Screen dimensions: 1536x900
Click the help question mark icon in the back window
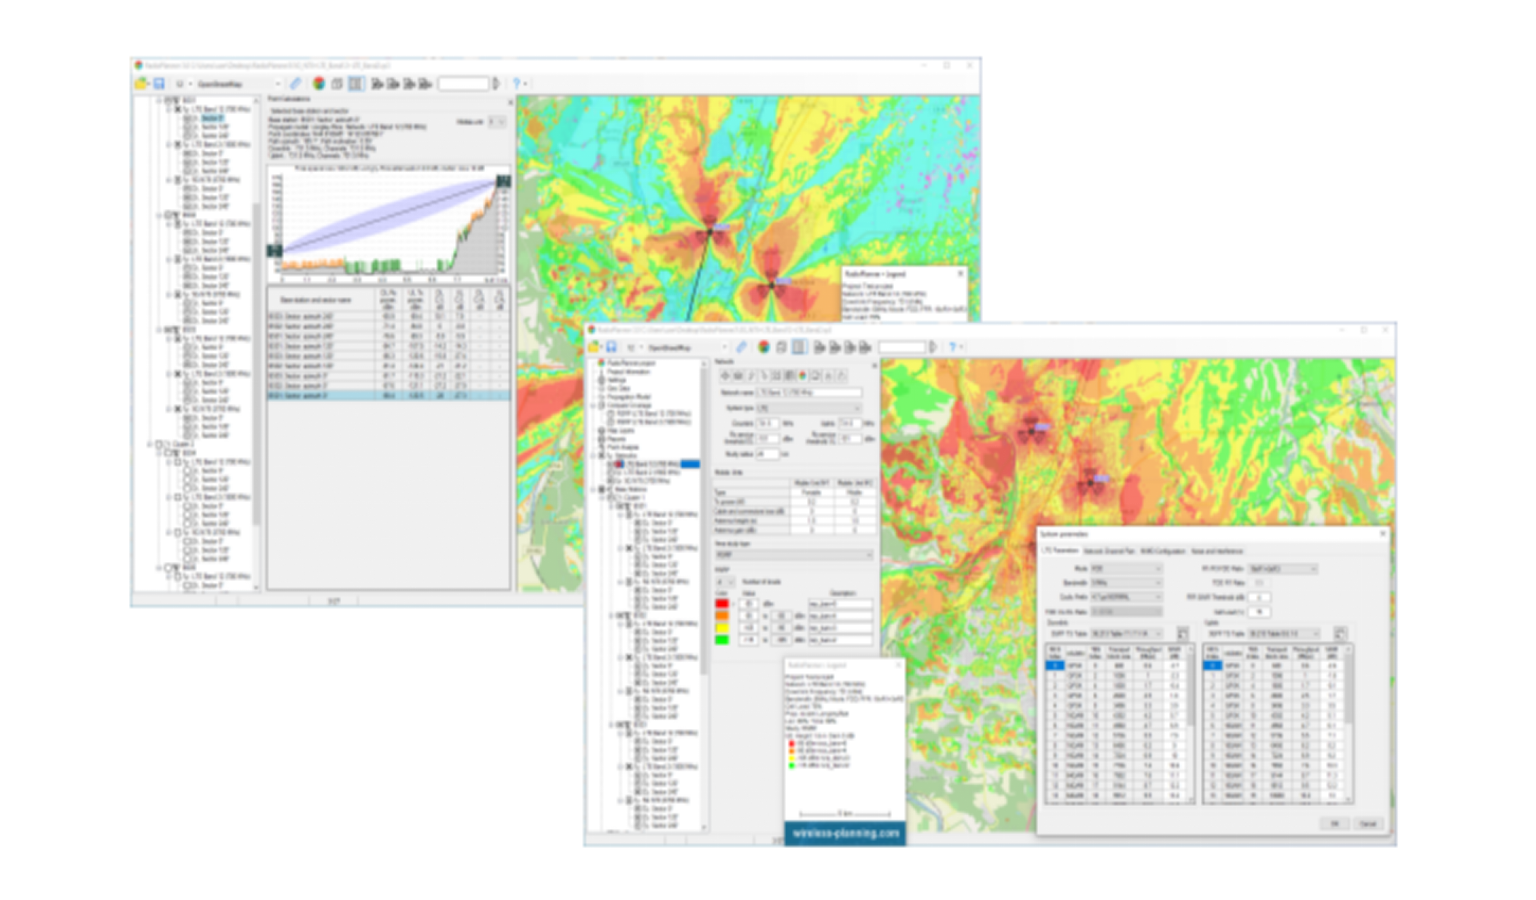coord(517,84)
